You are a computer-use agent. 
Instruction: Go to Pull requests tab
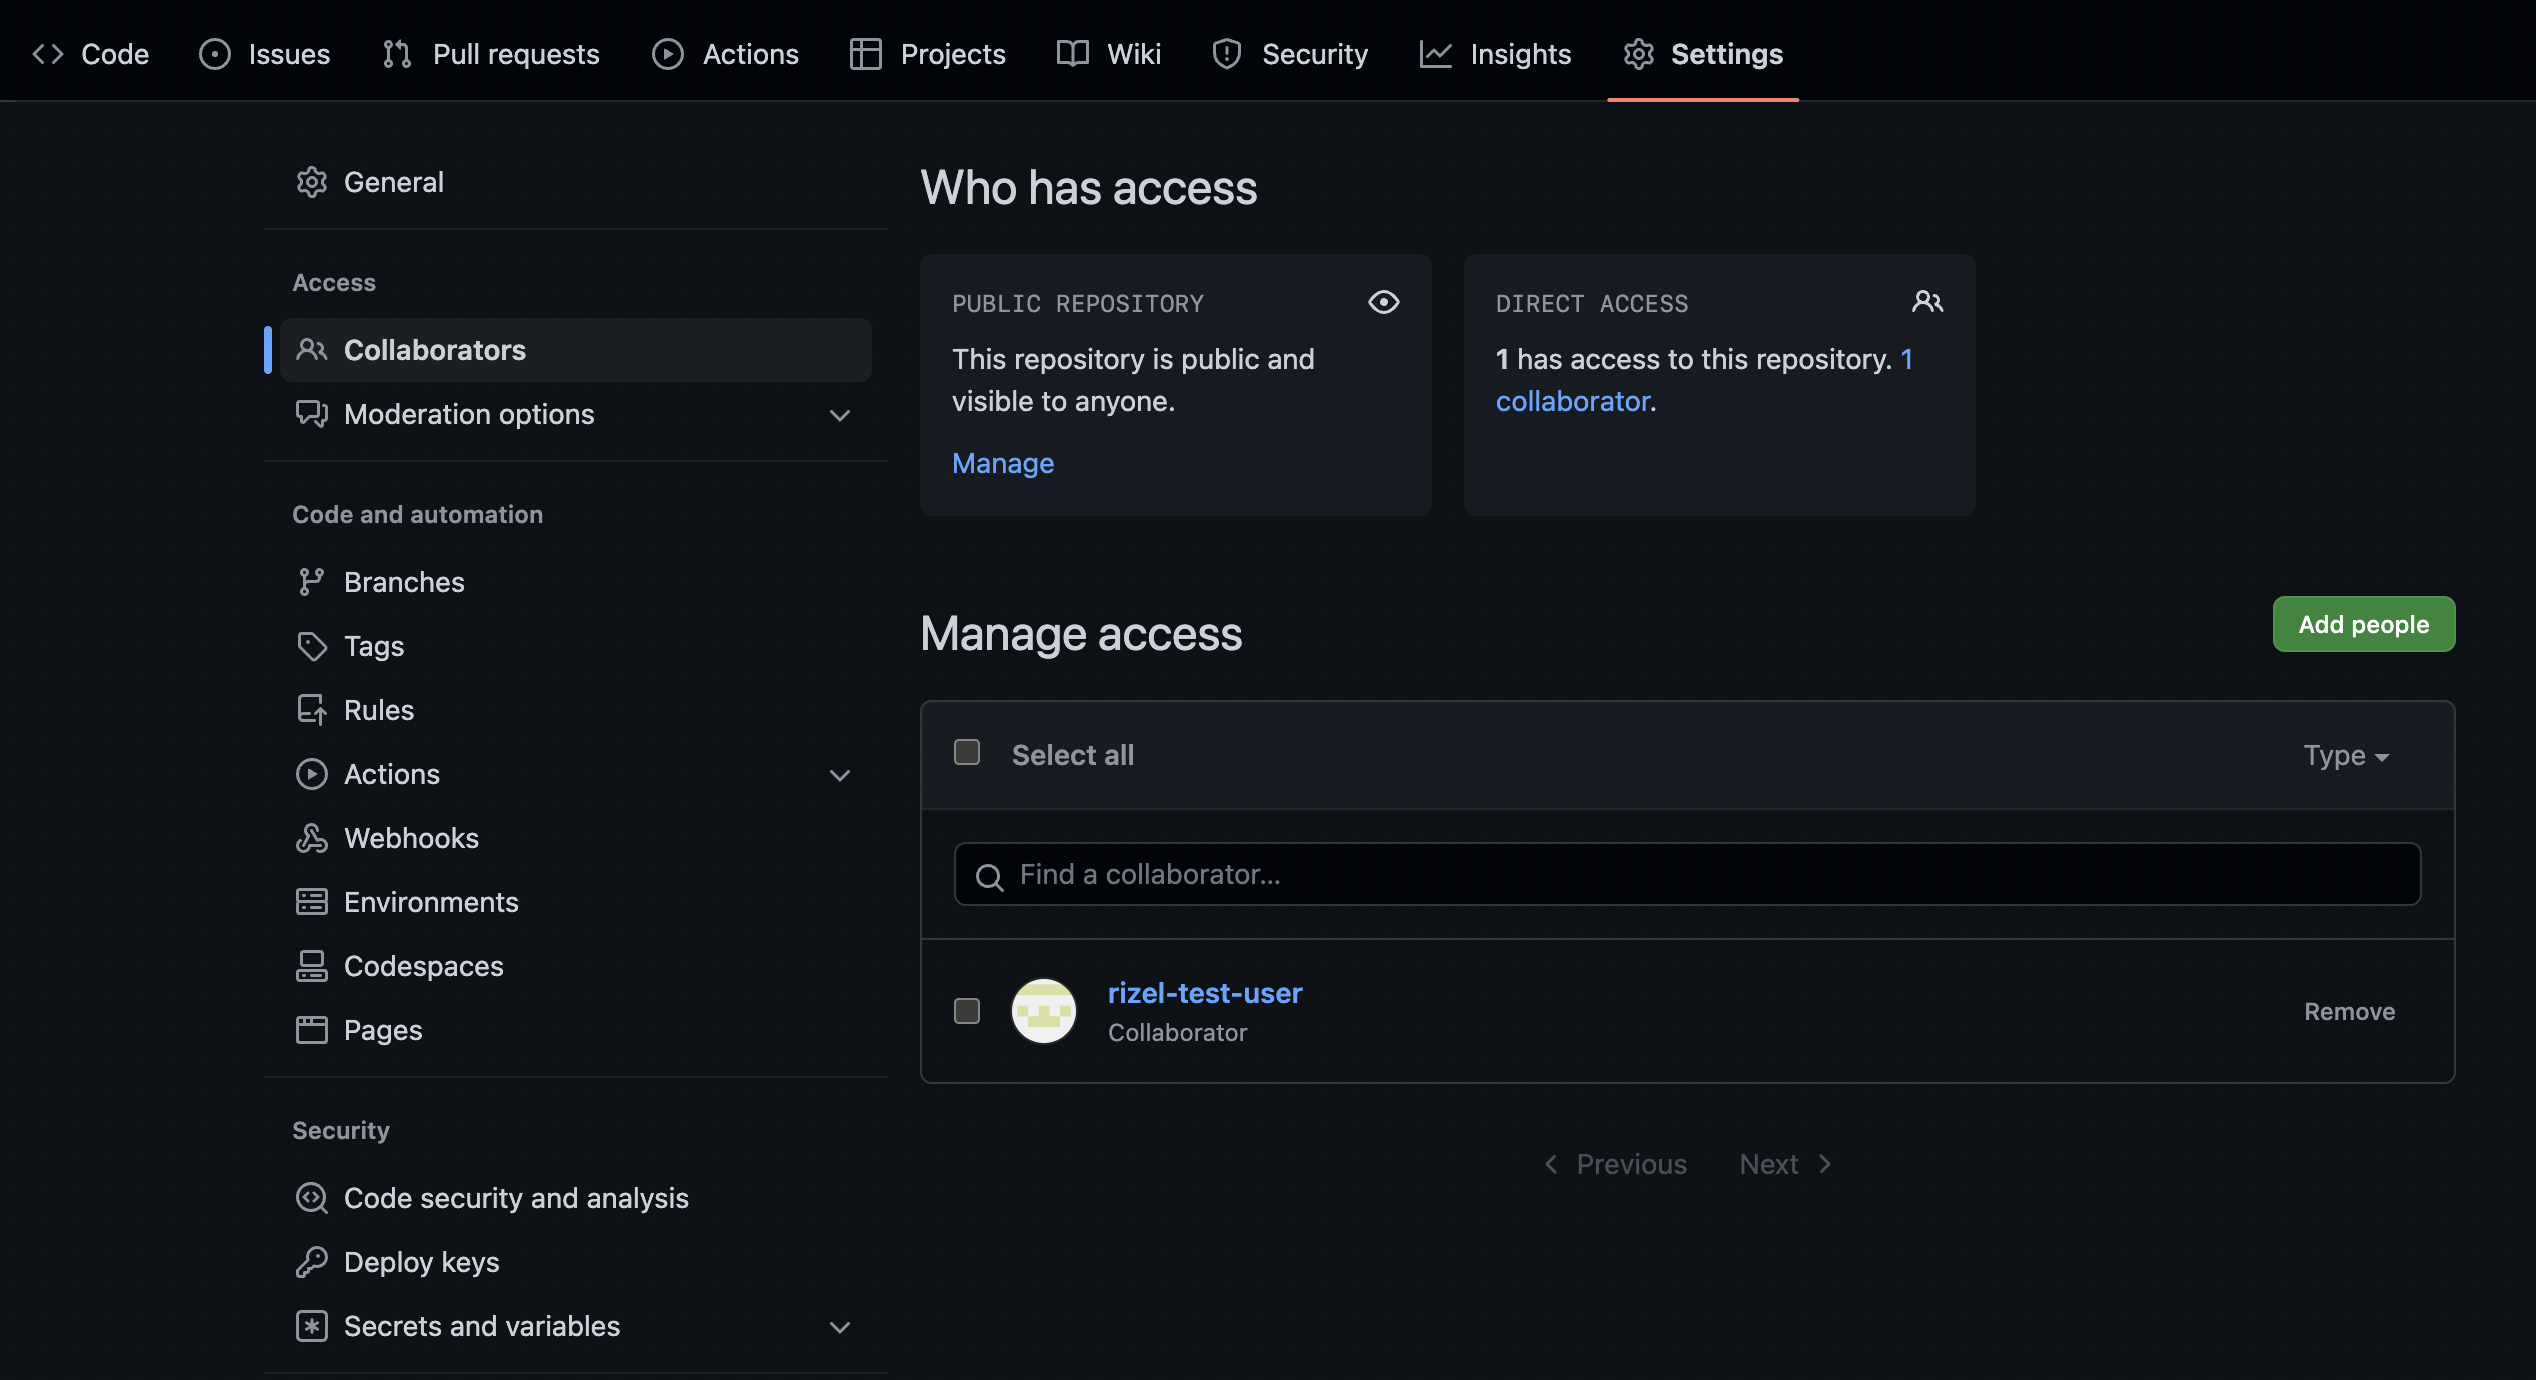tap(491, 54)
